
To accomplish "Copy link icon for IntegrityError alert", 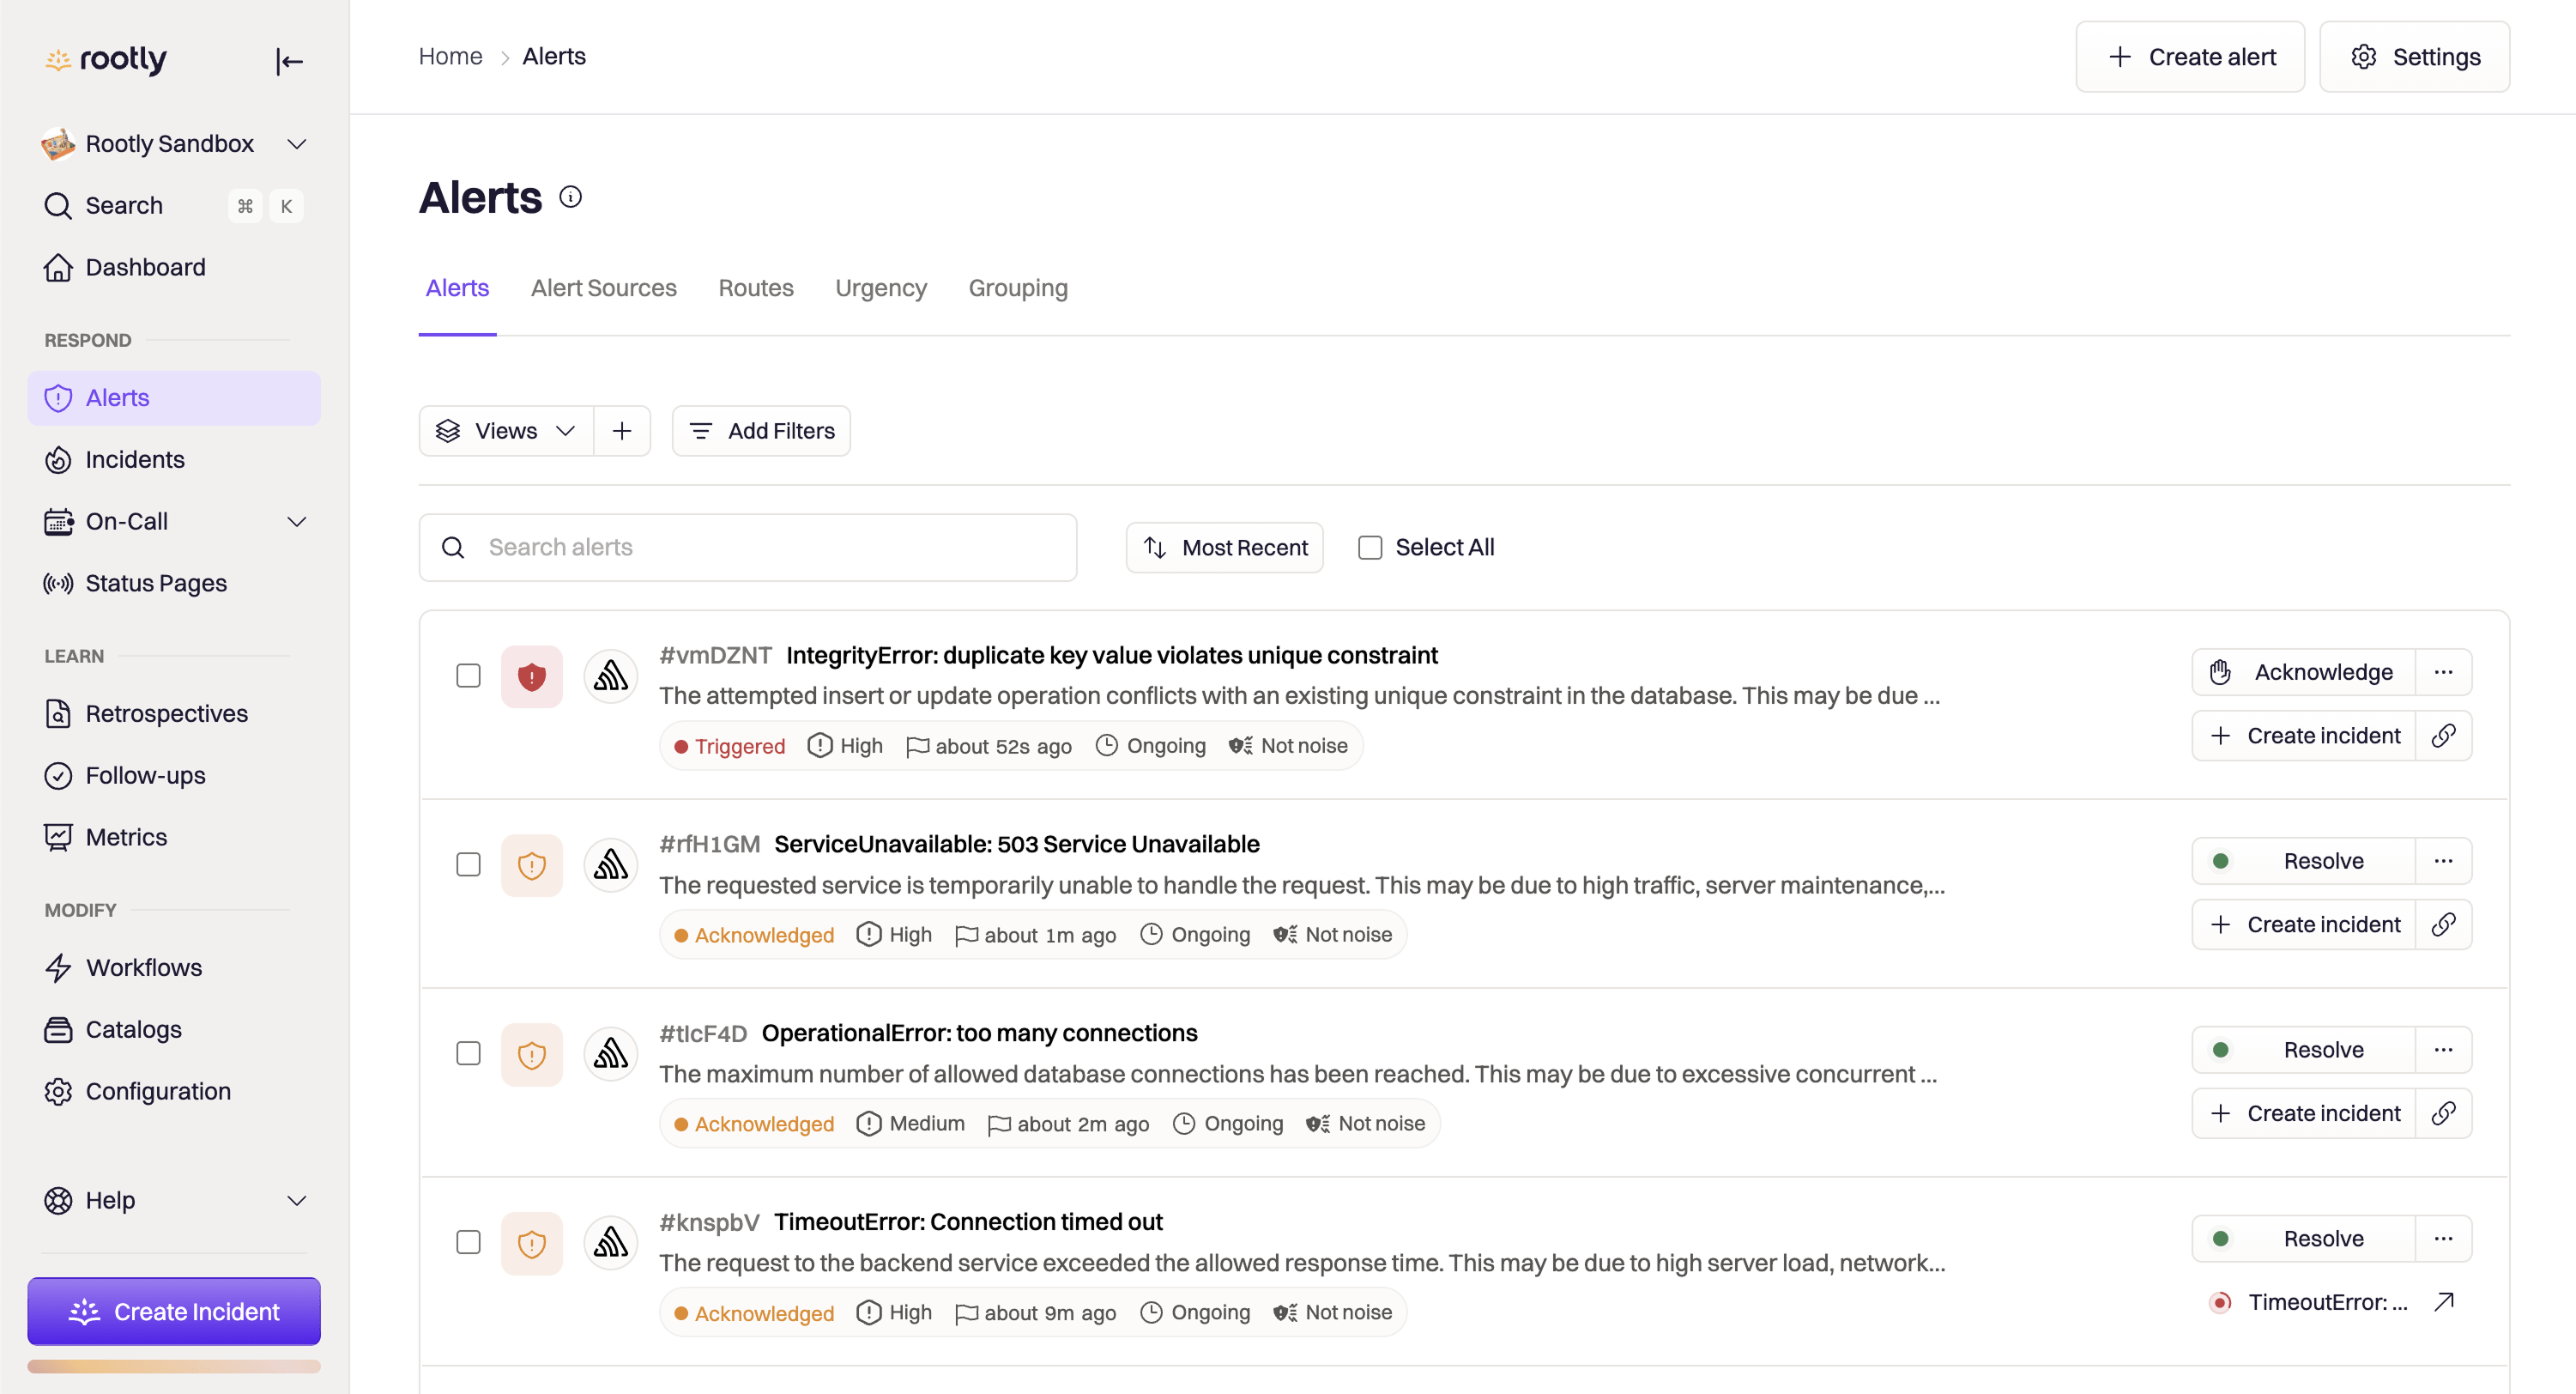I will (2443, 736).
